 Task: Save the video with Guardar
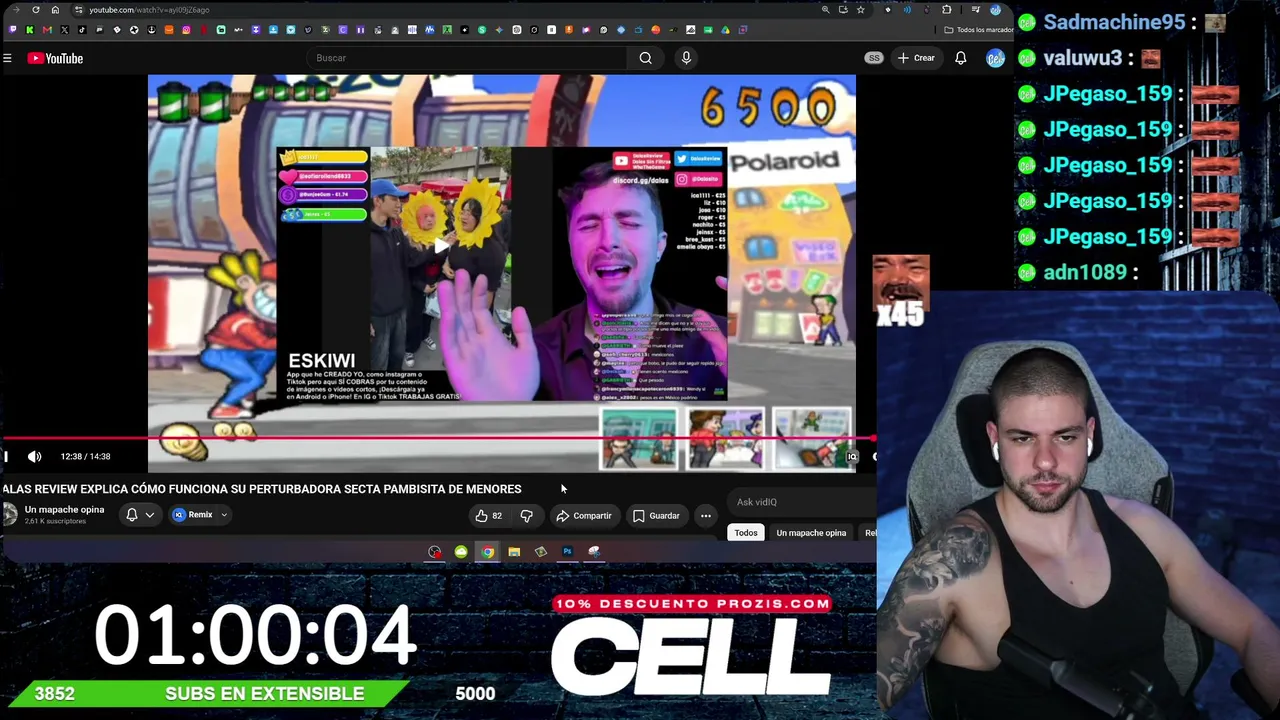656,516
